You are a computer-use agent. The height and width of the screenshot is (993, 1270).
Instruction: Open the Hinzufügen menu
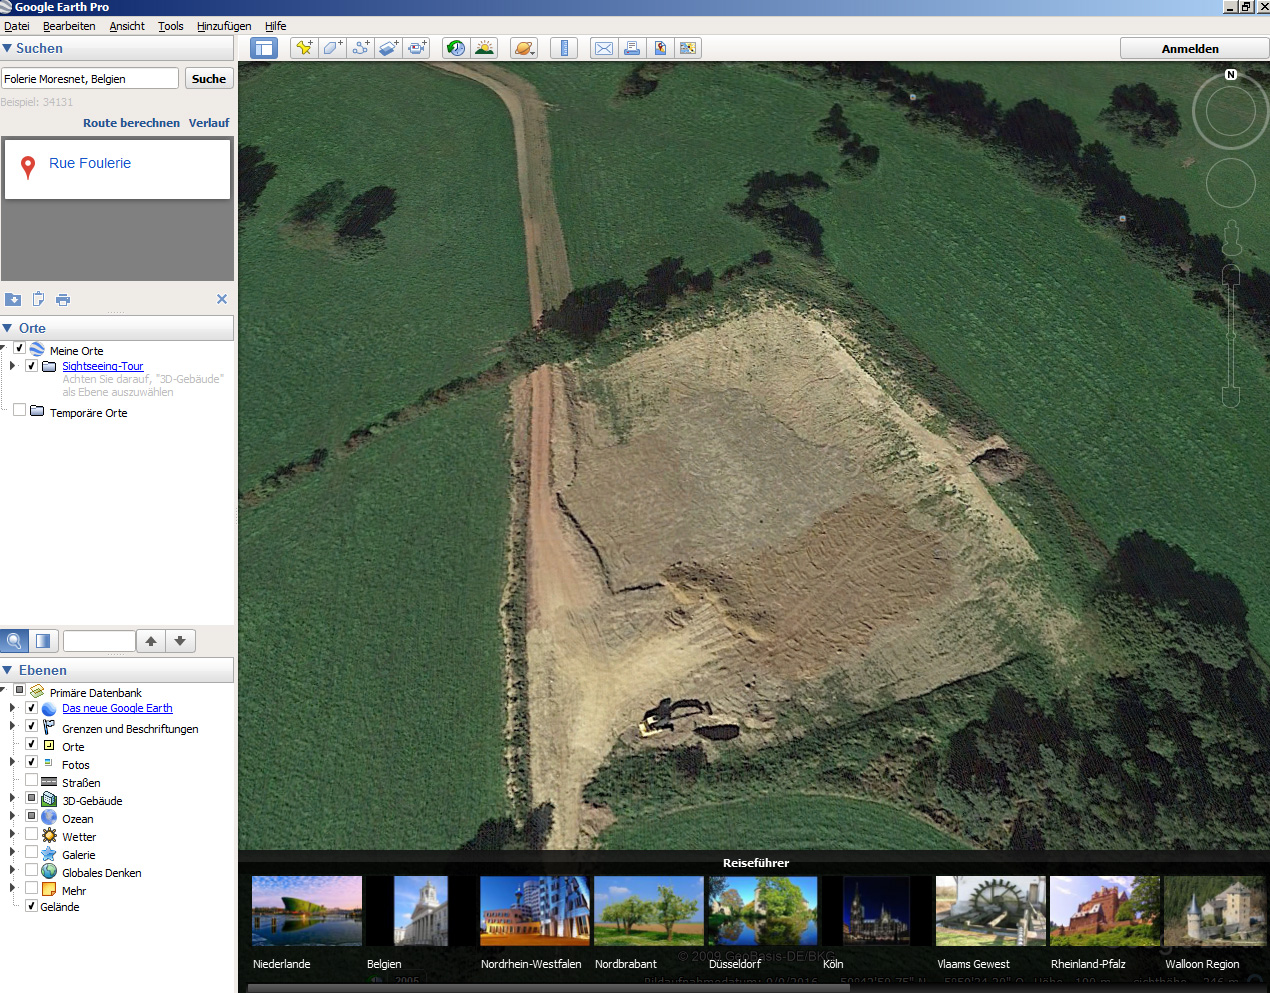224,26
